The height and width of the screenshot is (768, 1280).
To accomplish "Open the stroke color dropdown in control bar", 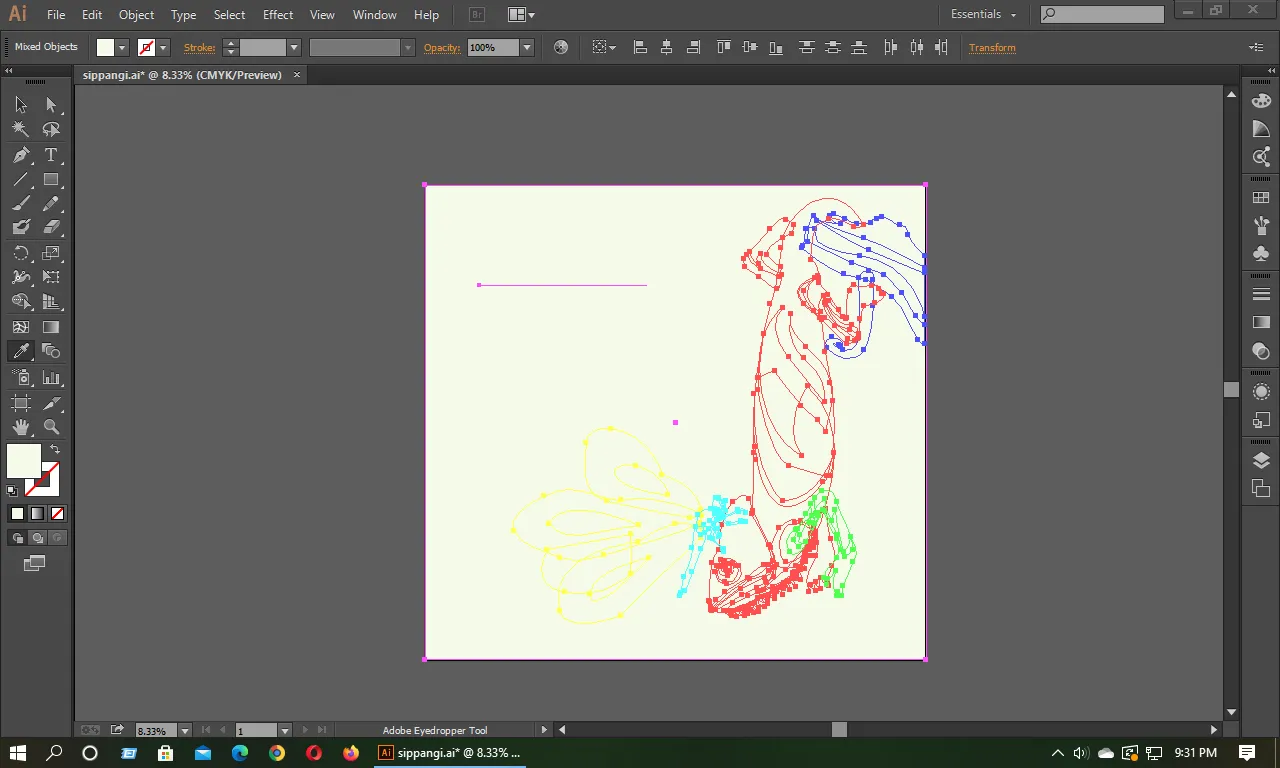I will [163, 47].
